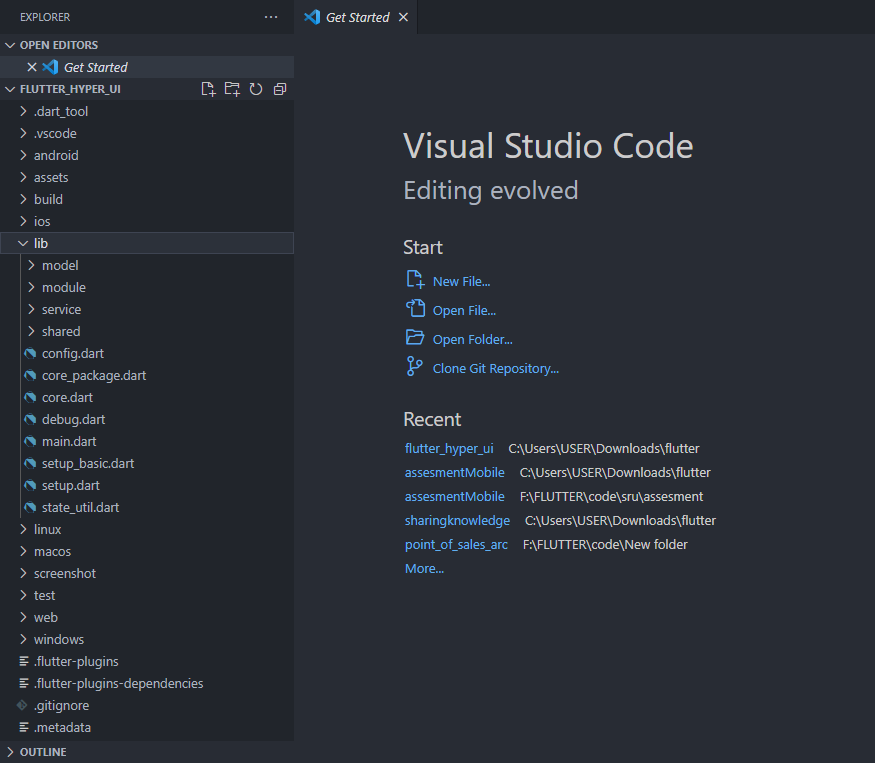Image resolution: width=875 pixels, height=763 pixels.
Task: Click the file icon beside .flutter-plugins
Action: (24, 661)
